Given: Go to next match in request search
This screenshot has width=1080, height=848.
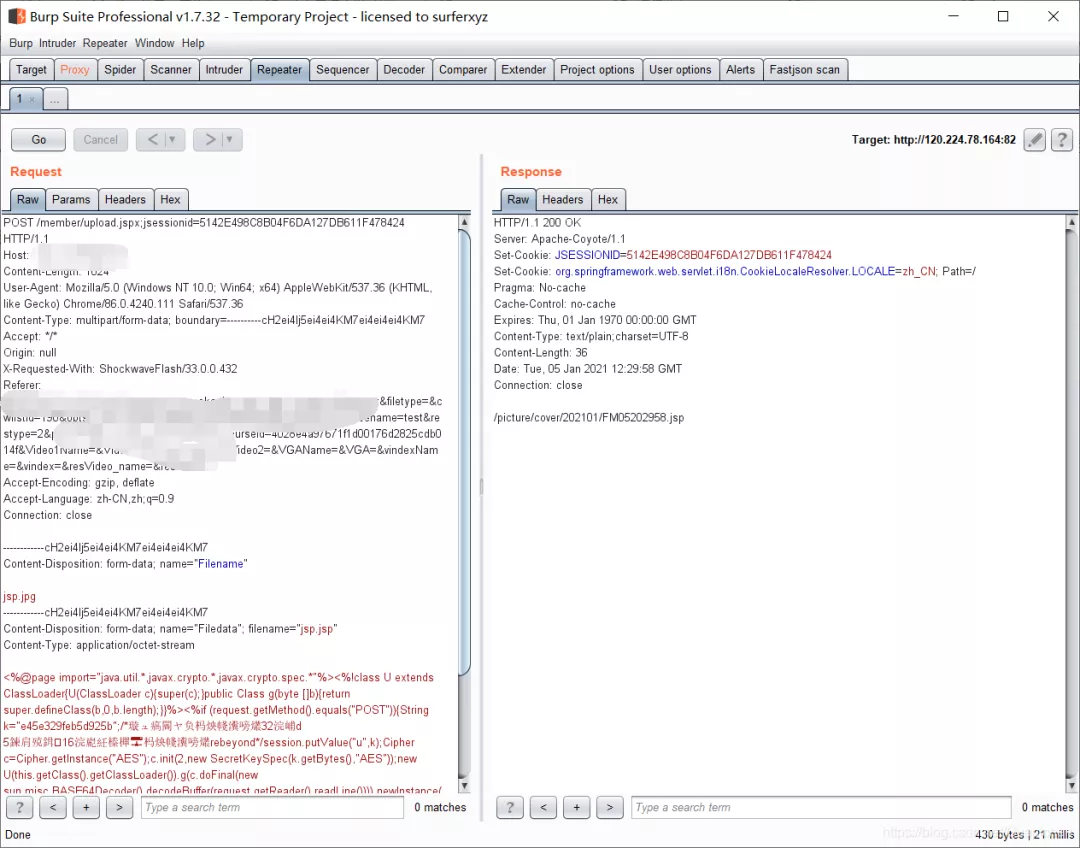Looking at the screenshot, I should click(x=119, y=807).
